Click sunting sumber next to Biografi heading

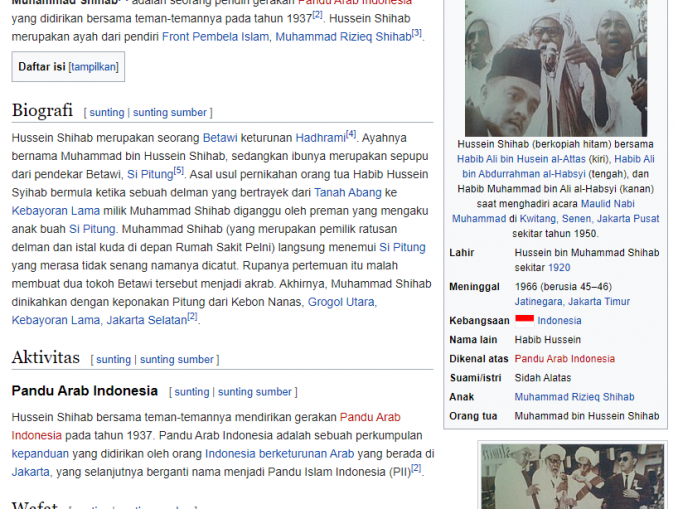point(170,112)
